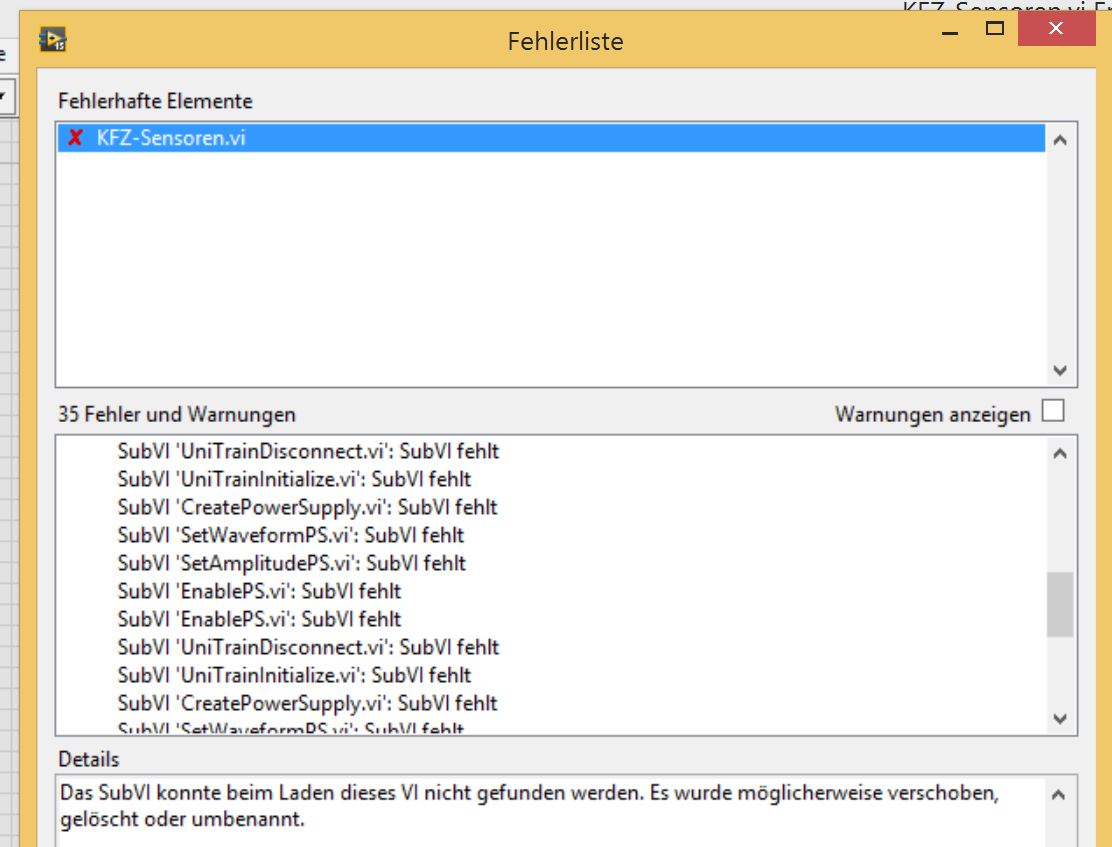The height and width of the screenshot is (847, 1112).
Task: Select the second 'EnablePS.vi' error entry
Action: tap(259, 619)
